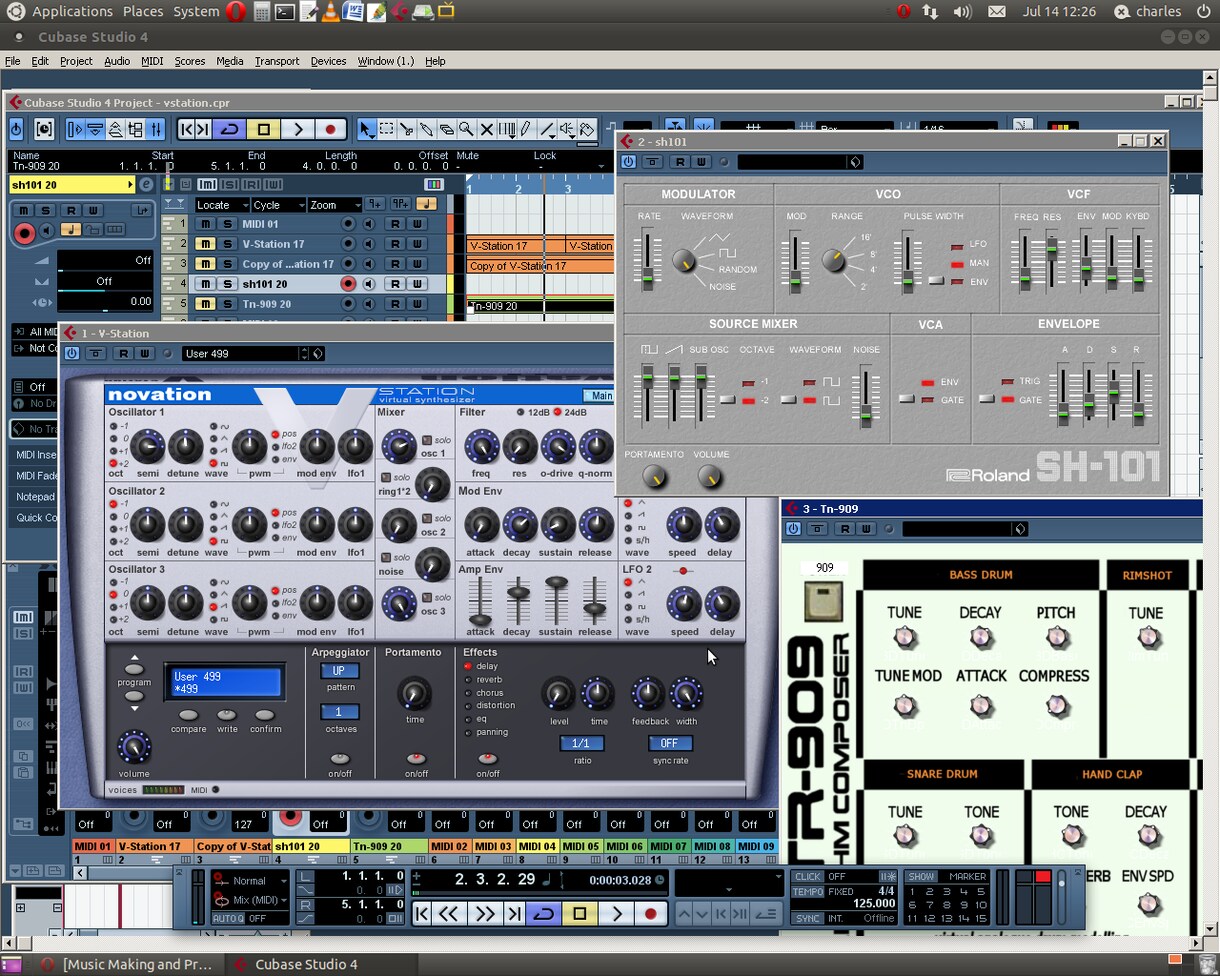Click the V-Station write button
Image resolution: width=1220 pixels, height=976 pixels.
click(x=227, y=715)
